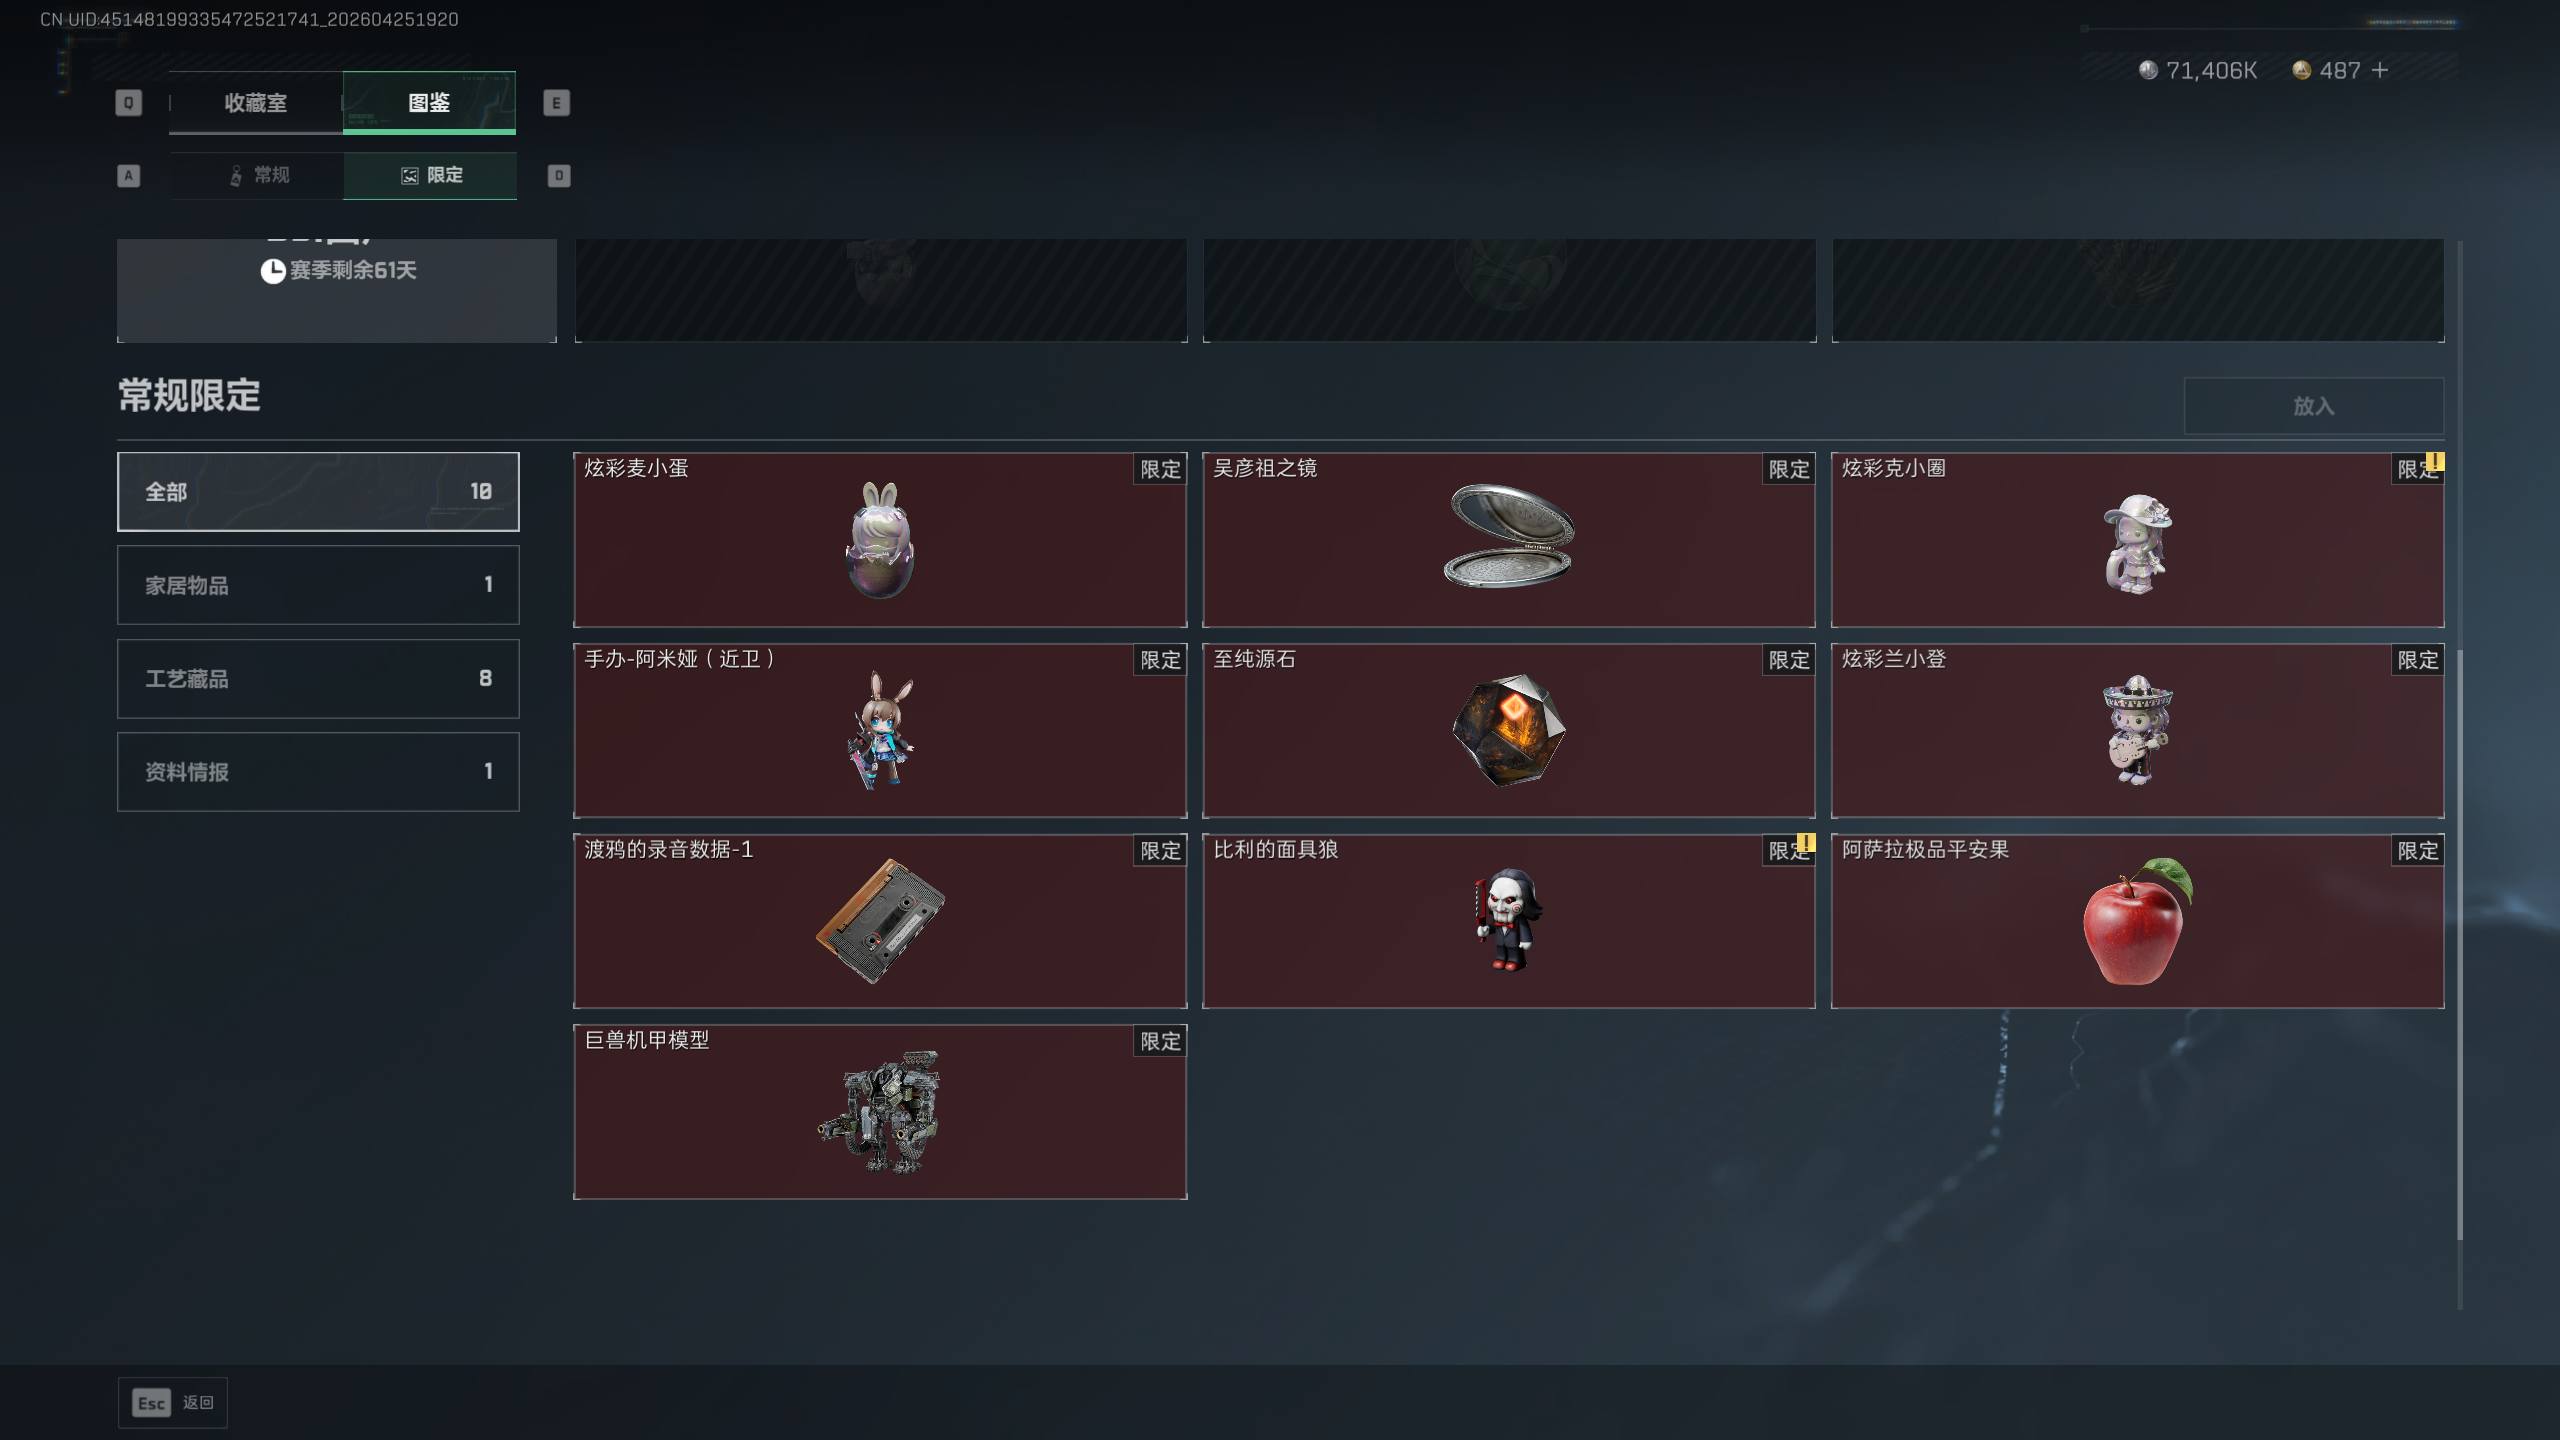This screenshot has width=2560, height=1440.
Task: Click the plus icon beside 487 currency
Action: [2380, 70]
